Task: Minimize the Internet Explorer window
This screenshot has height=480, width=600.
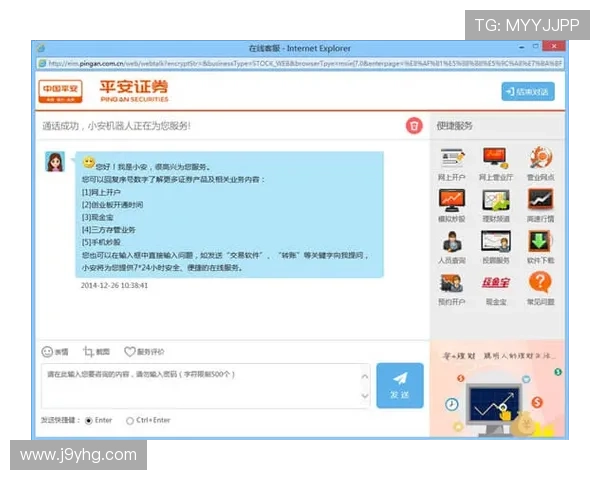Action: [522, 47]
